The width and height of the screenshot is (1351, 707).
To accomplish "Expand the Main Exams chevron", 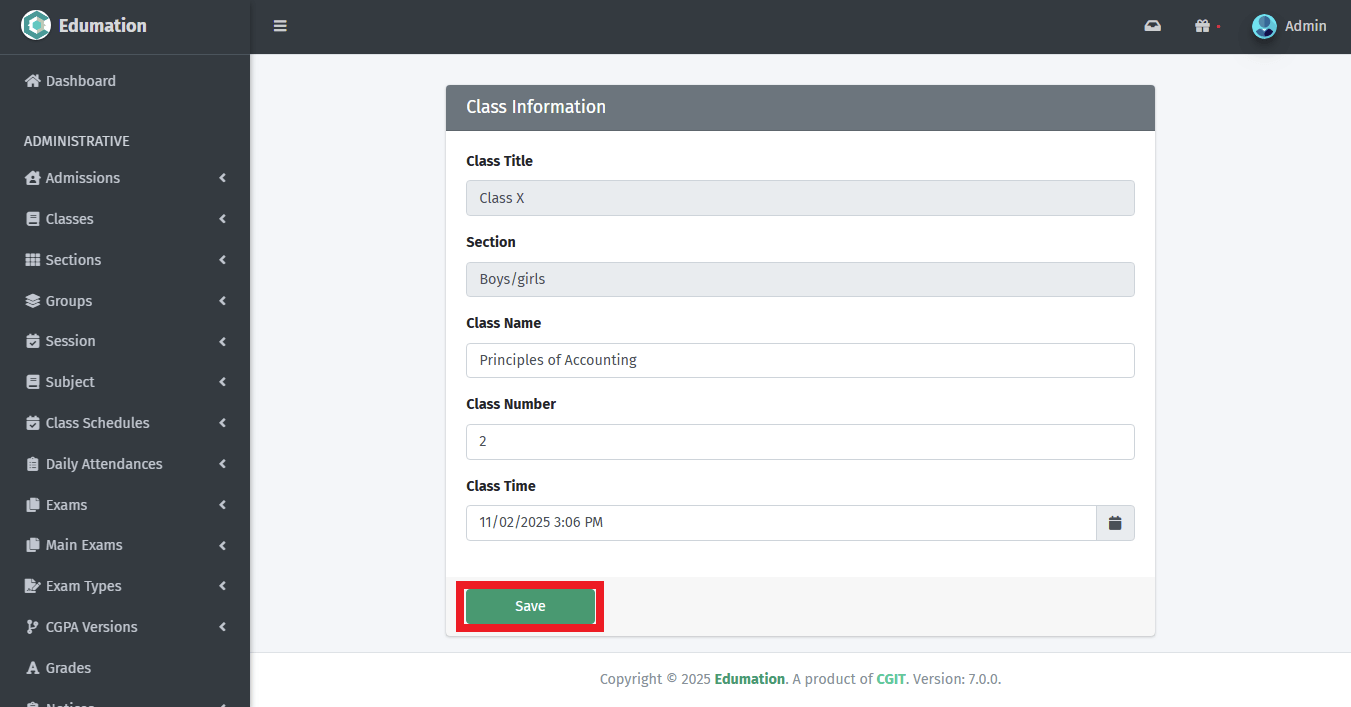I will pos(222,545).
